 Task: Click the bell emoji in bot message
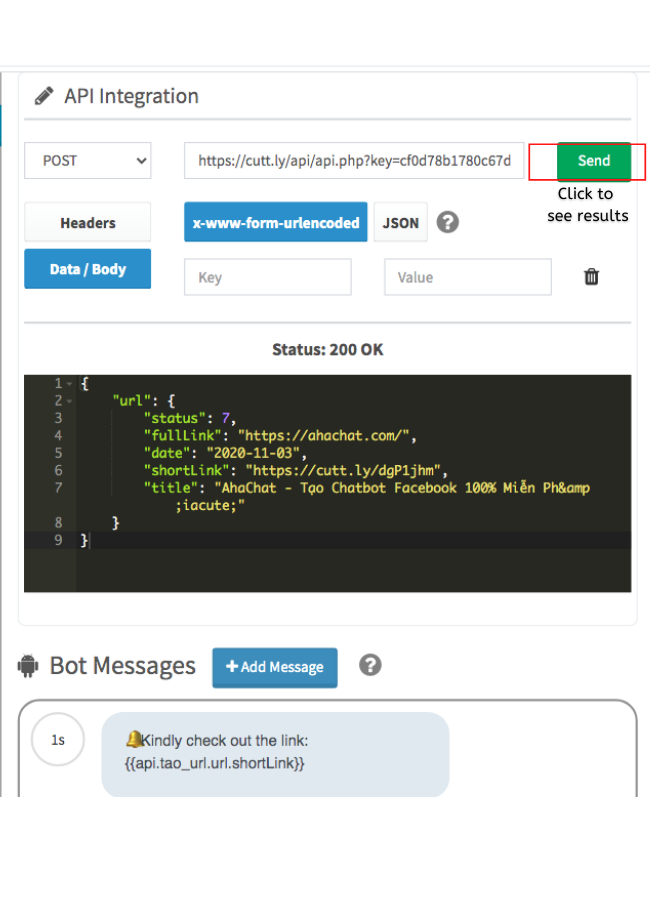133,739
